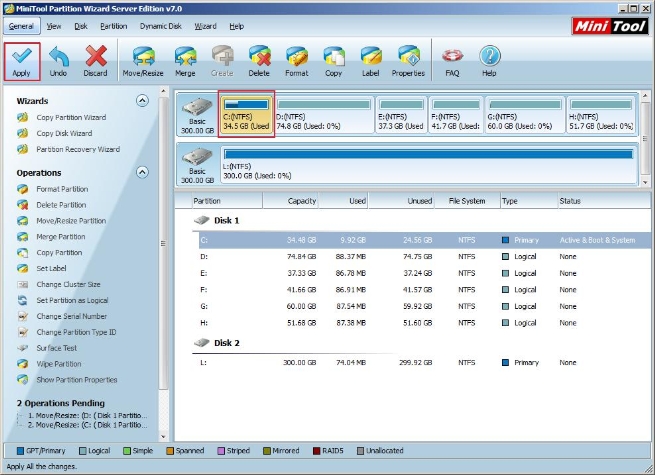Click the Delete toolbar icon
This screenshot has width=655, height=475.
[259, 61]
